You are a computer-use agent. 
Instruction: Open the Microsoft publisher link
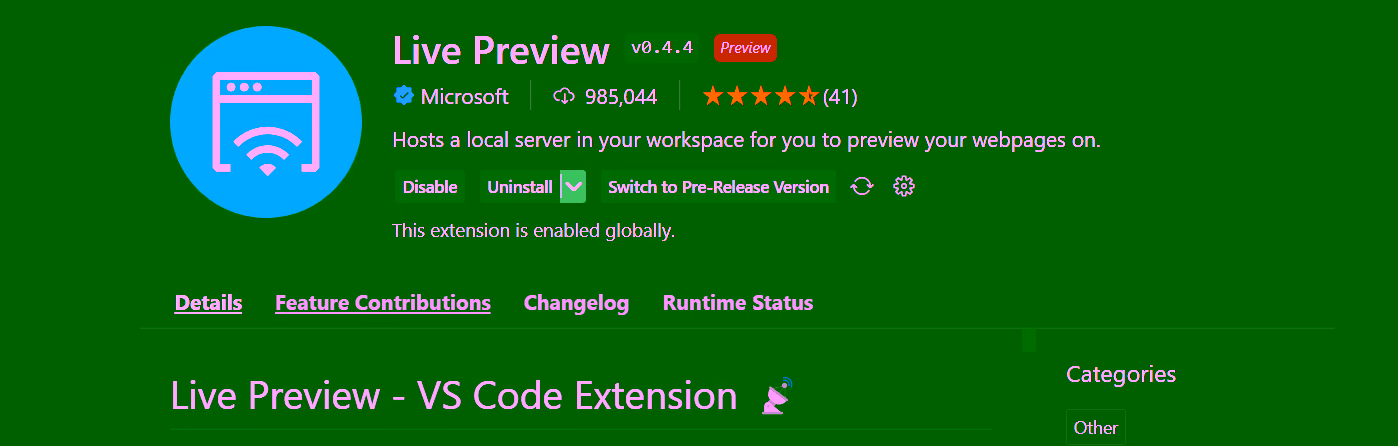[465, 96]
